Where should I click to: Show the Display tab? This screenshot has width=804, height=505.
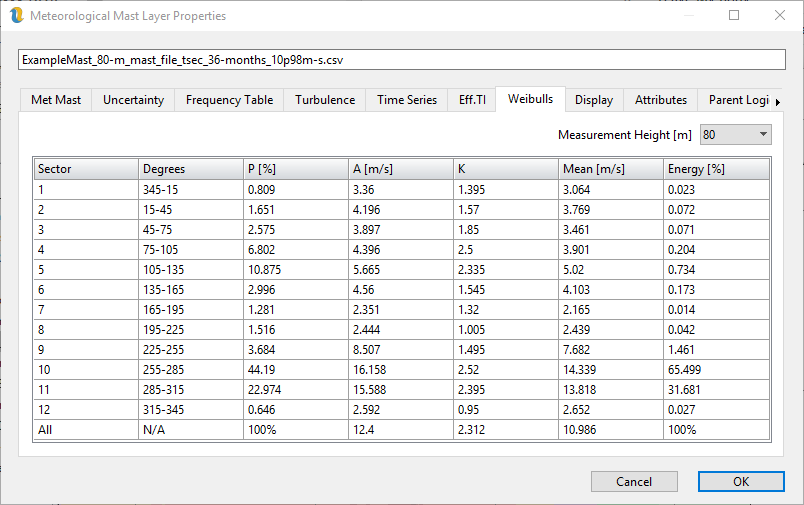[594, 100]
